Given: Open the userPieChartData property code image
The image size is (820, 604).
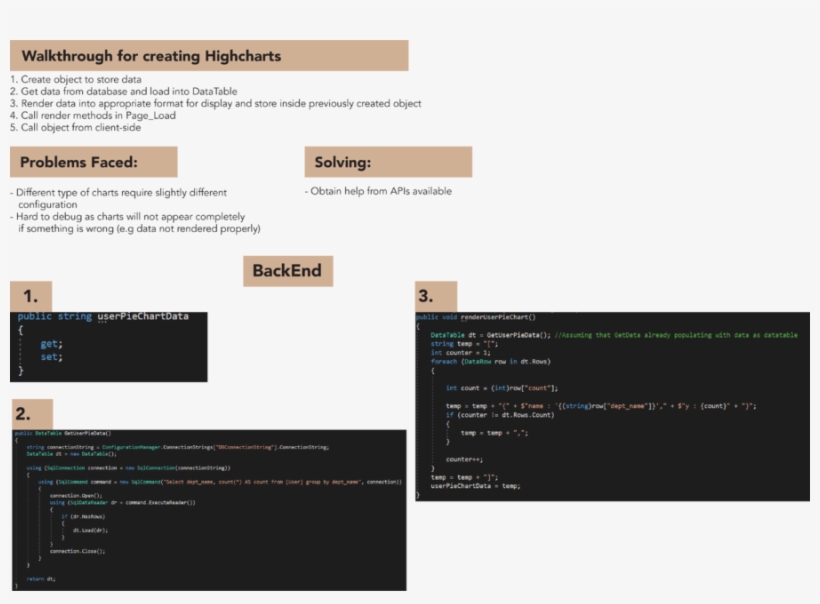Looking at the screenshot, I should coord(108,346).
